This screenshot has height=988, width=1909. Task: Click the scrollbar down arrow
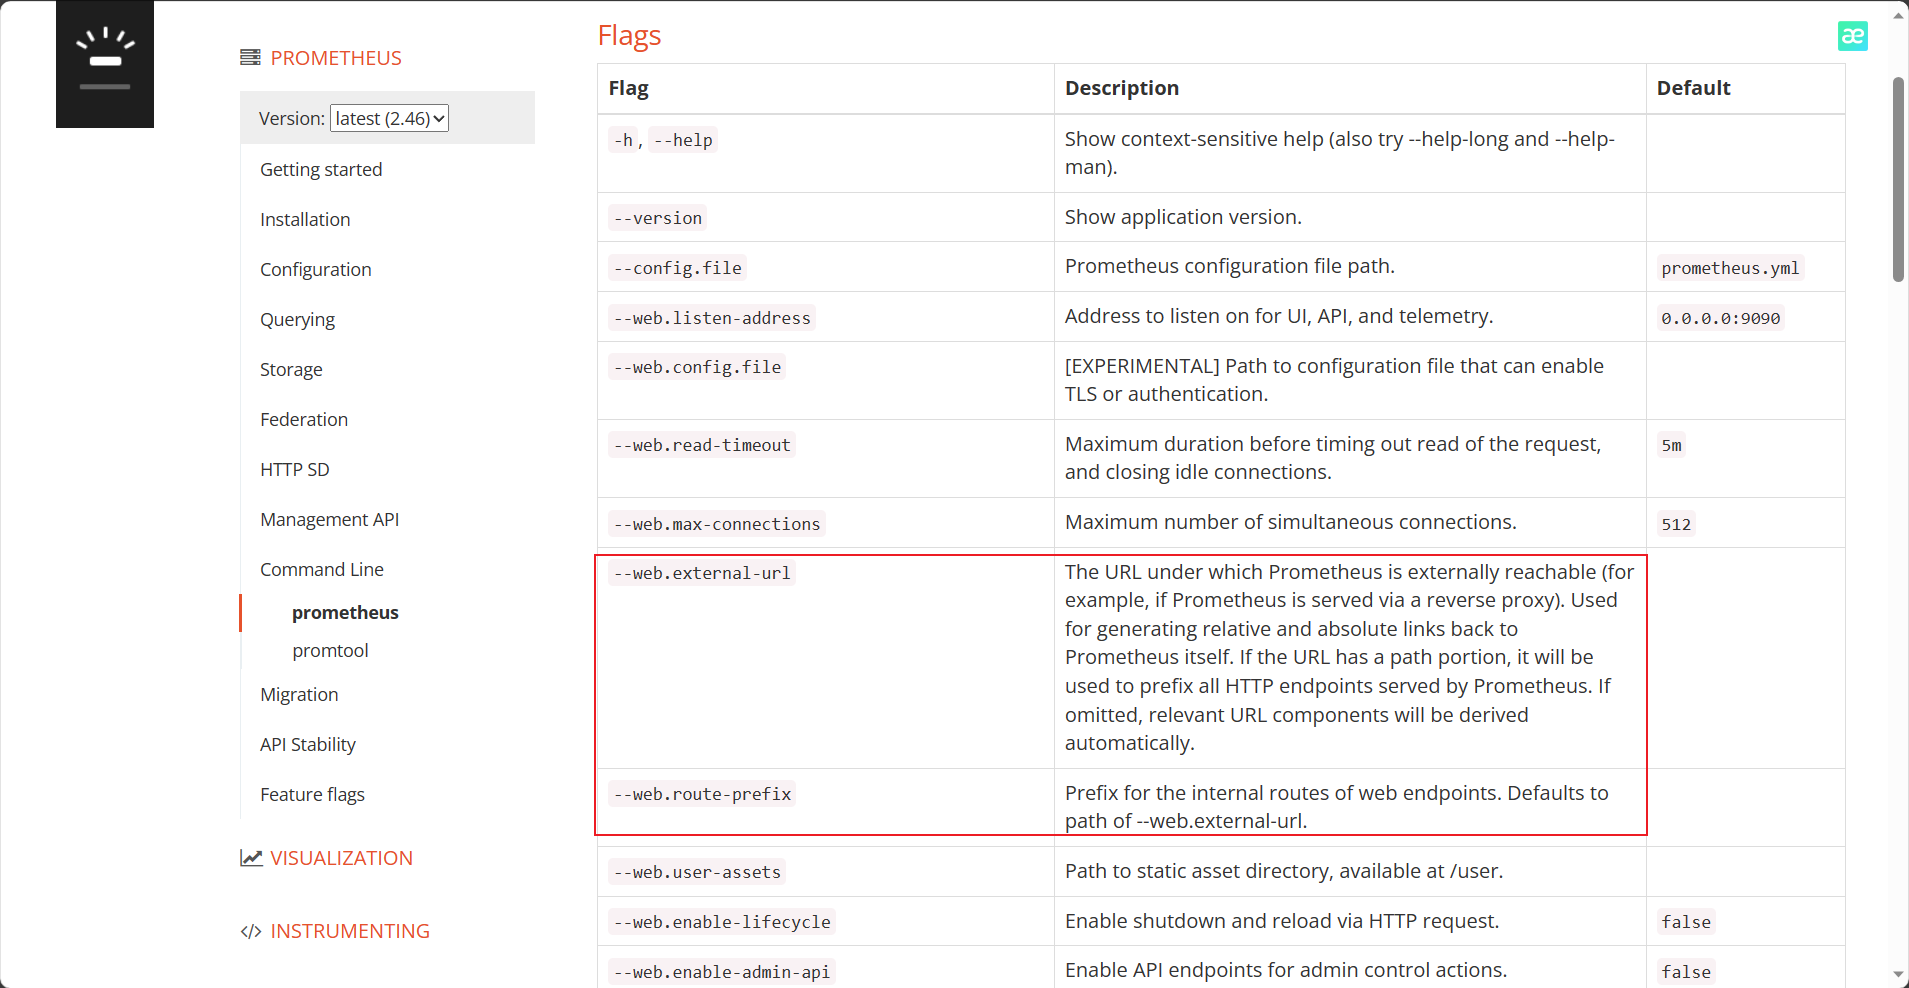click(x=1898, y=973)
